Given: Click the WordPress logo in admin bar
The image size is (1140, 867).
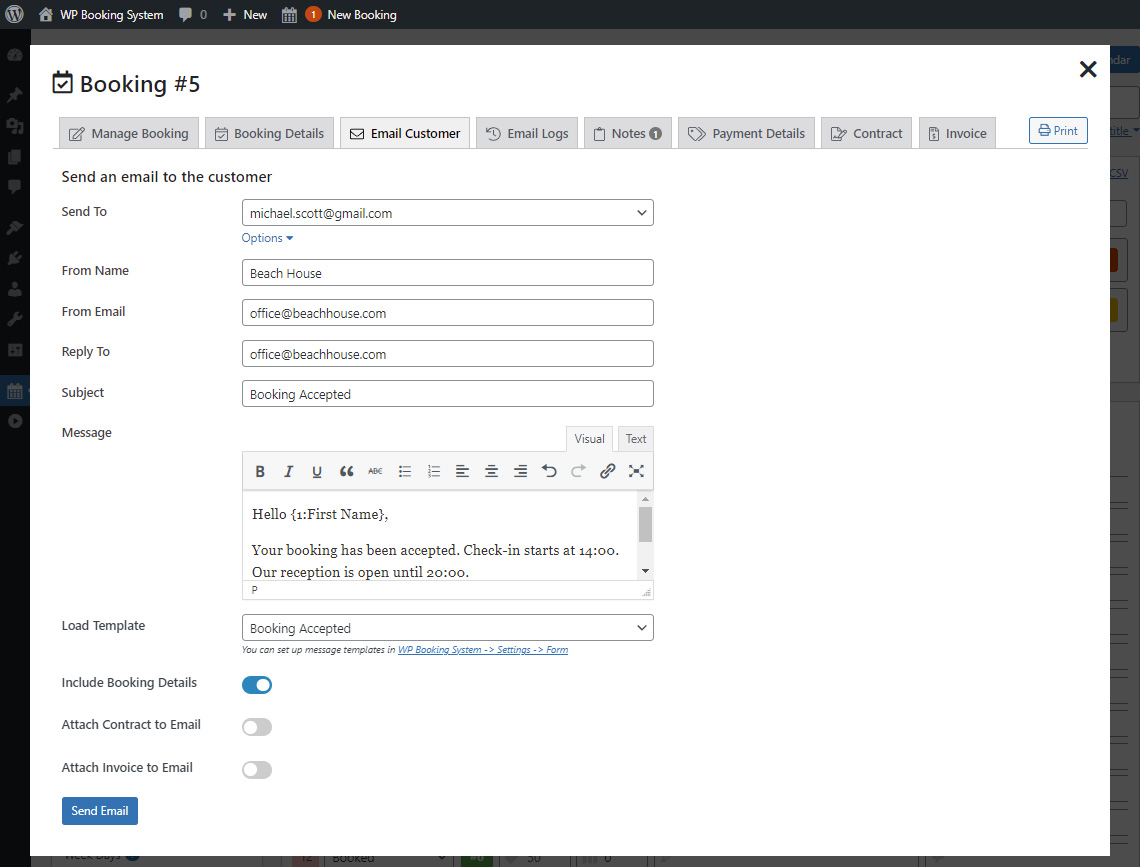Looking at the screenshot, I should click(15, 15).
